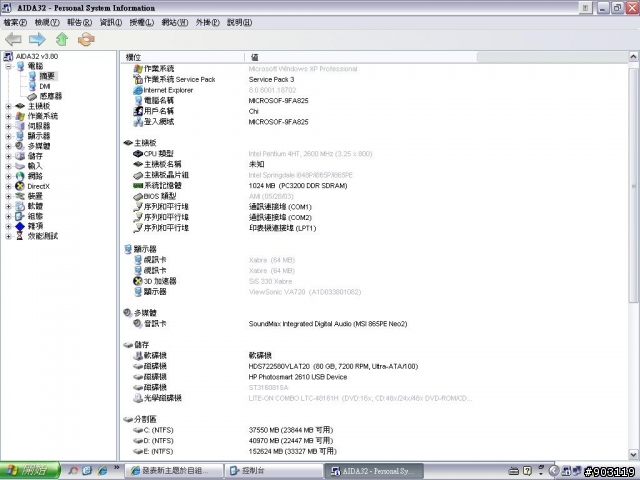Screen dimensions: 640x480
Task: Click the ViewSonic VA720 monitor link
Action: coord(304,292)
